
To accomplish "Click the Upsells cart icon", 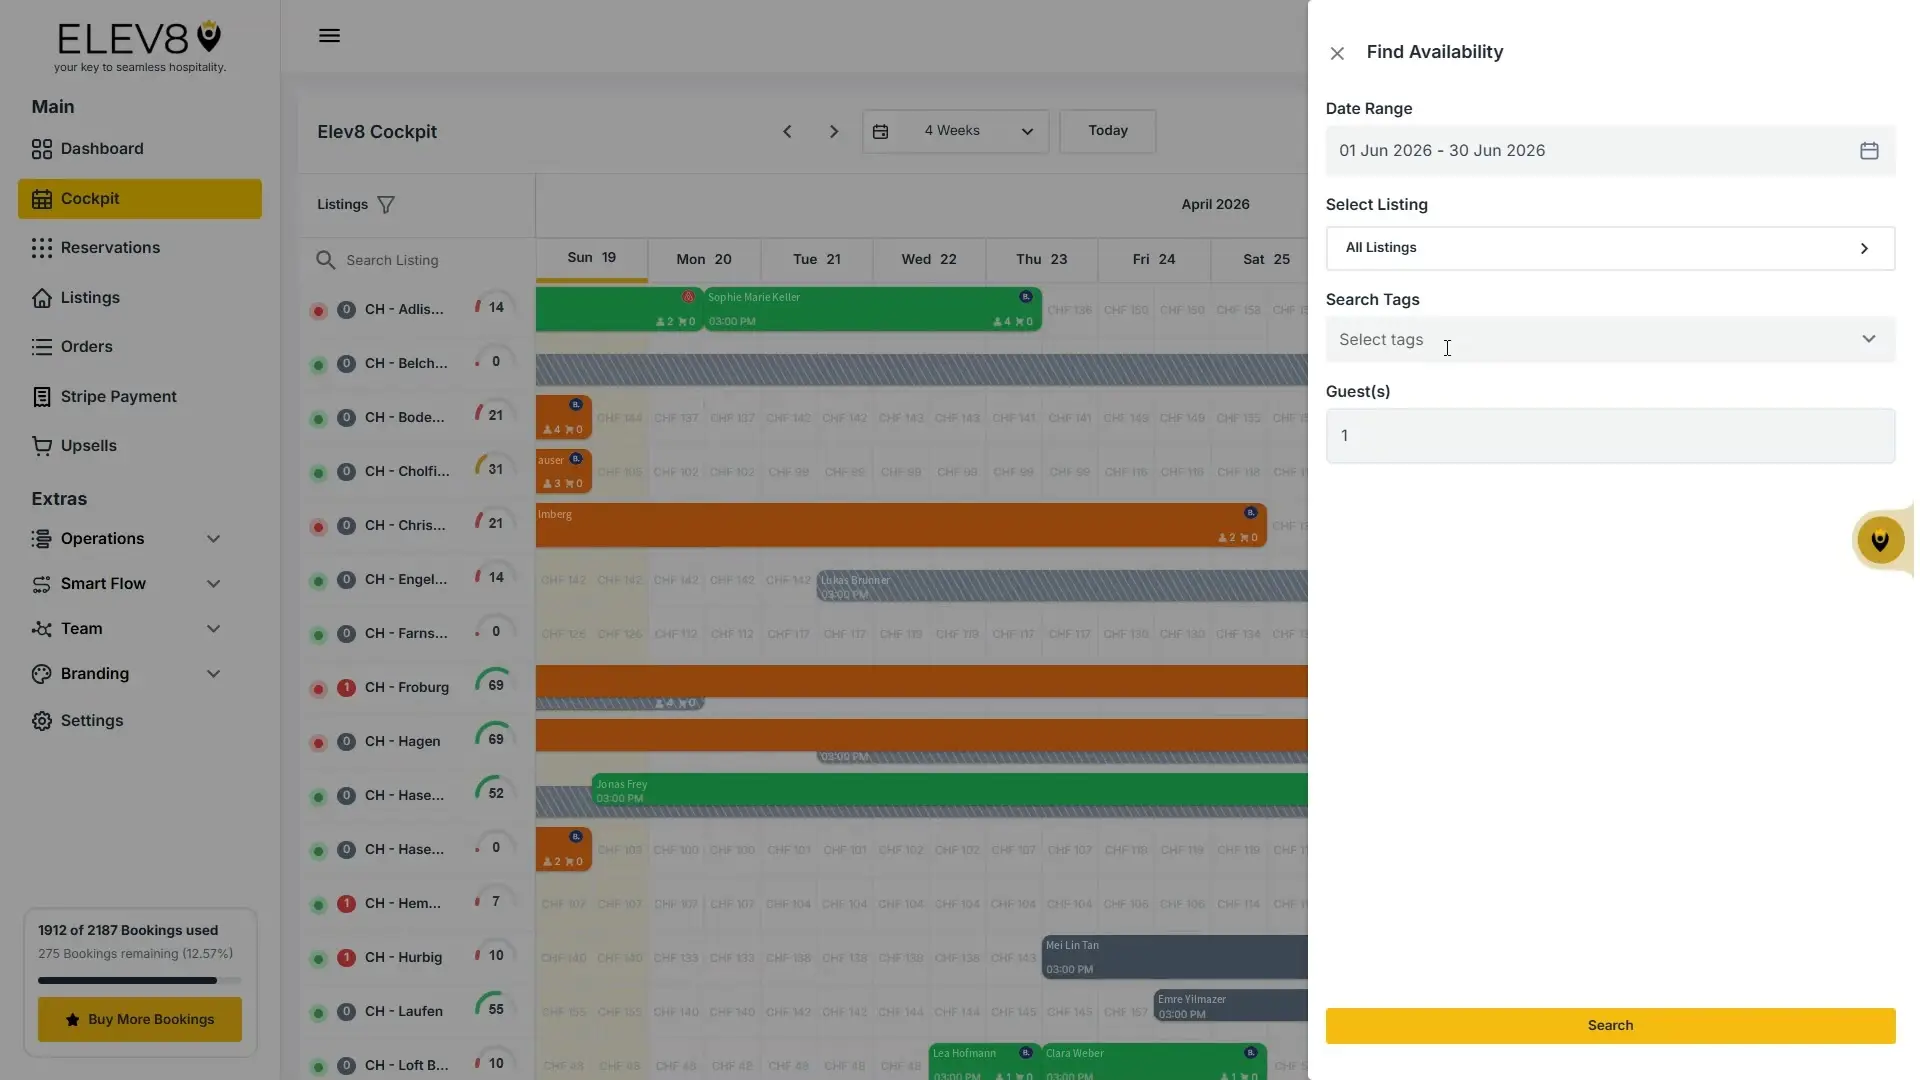I will 41,446.
